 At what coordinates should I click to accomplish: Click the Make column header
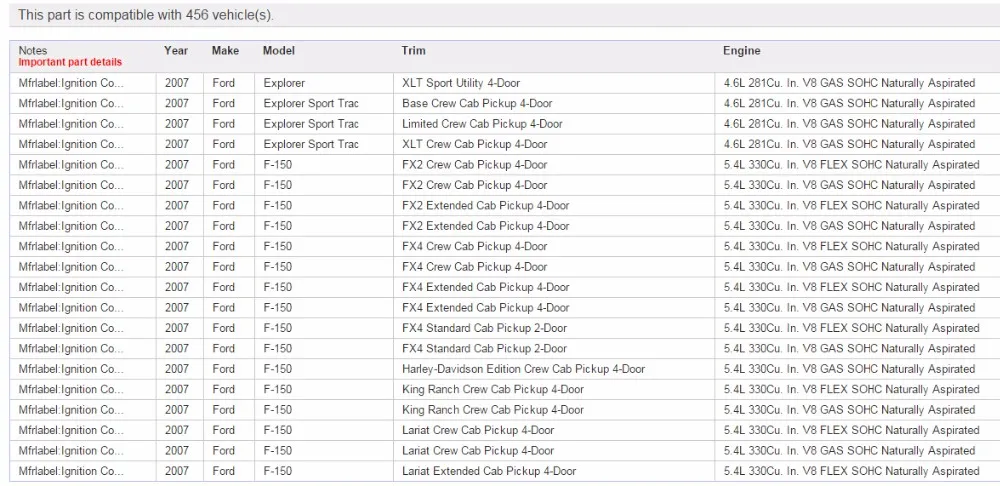225,50
